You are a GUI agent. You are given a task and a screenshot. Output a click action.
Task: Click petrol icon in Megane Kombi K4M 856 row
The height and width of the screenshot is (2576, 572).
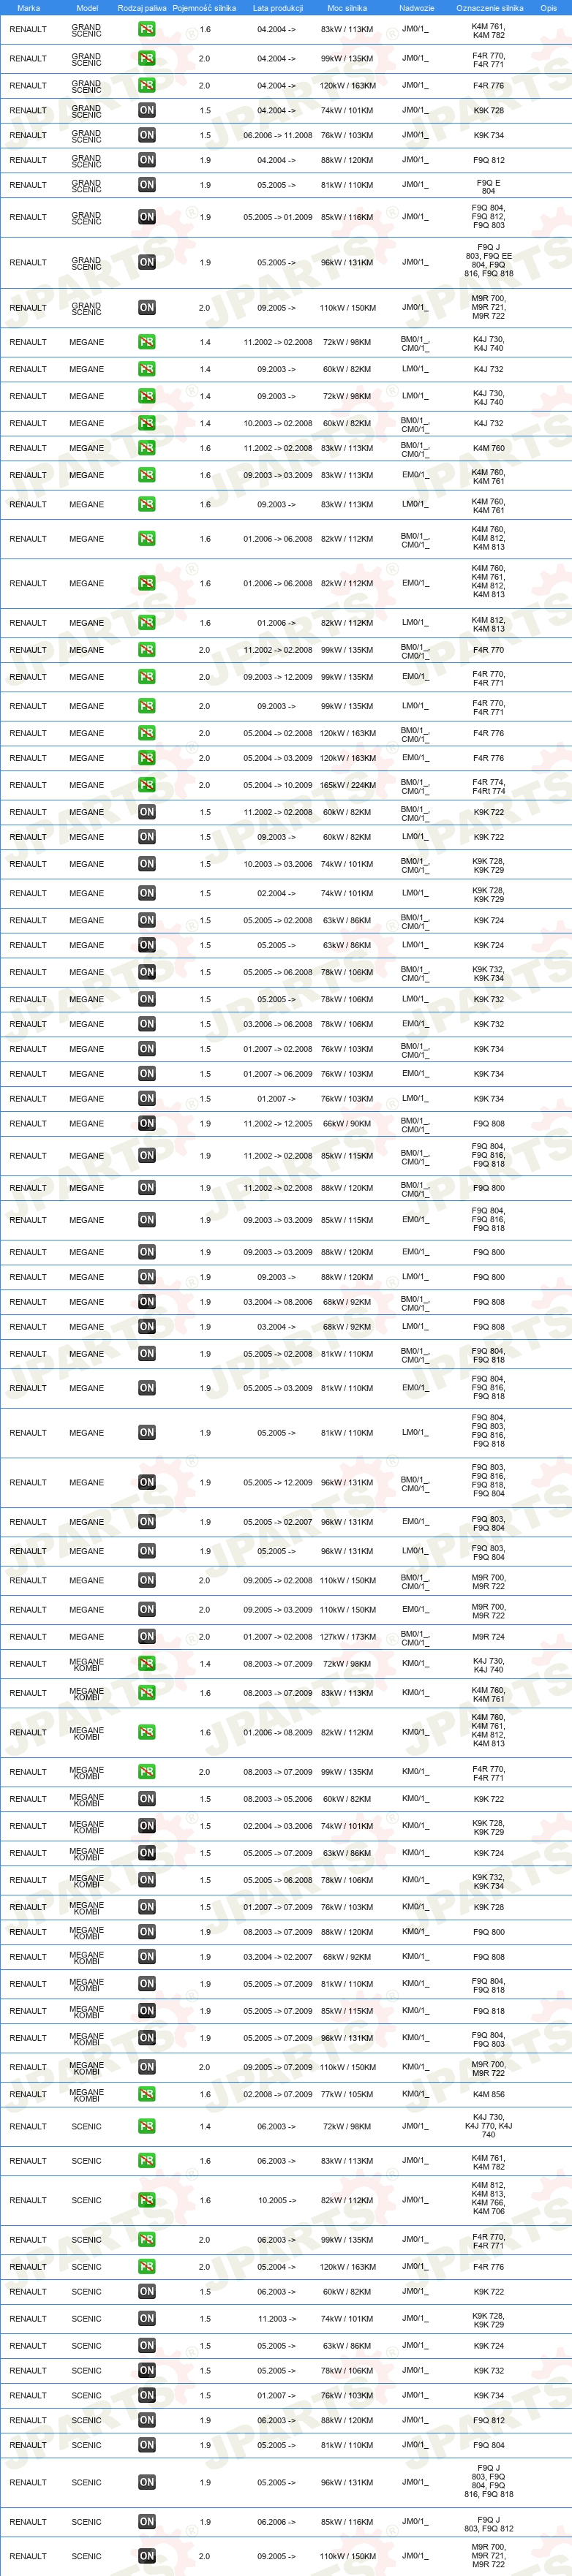click(147, 2094)
